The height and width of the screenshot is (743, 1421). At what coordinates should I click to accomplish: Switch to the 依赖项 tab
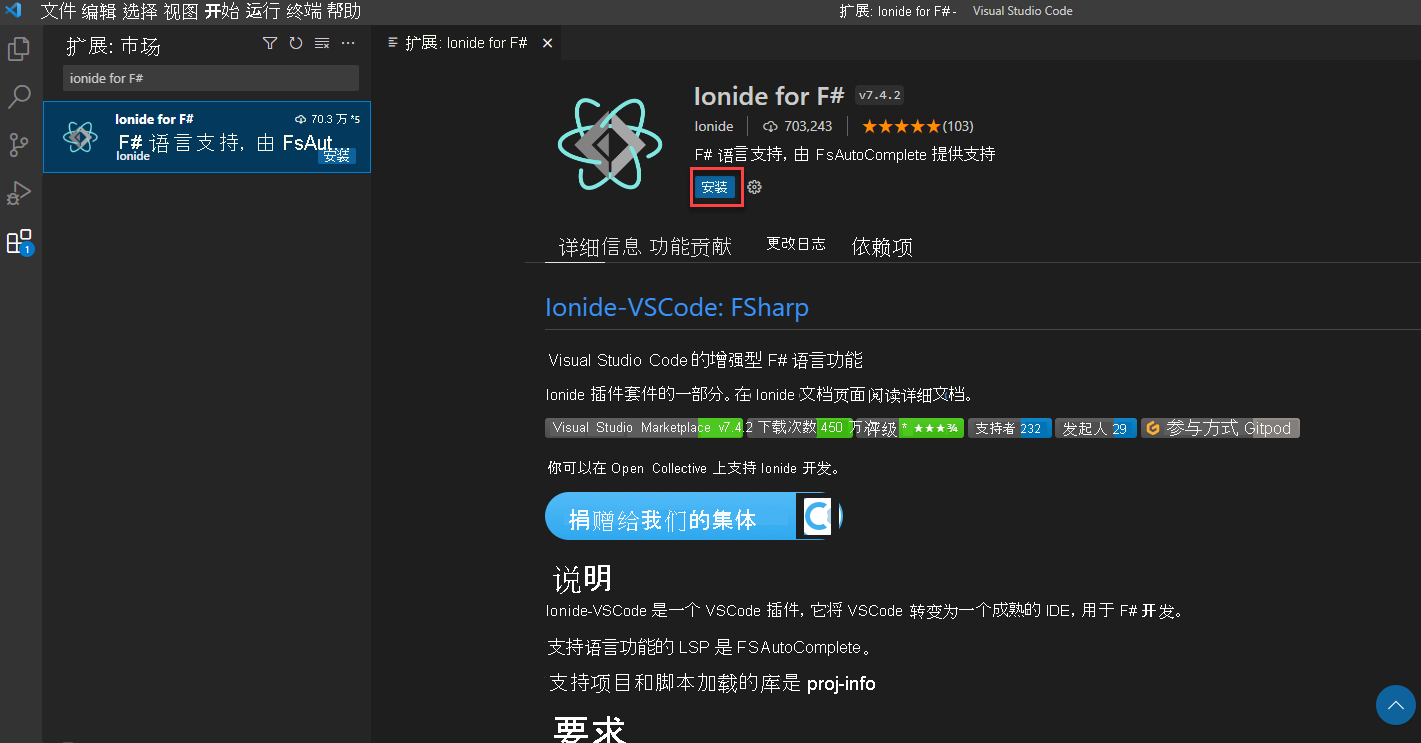tap(881, 245)
